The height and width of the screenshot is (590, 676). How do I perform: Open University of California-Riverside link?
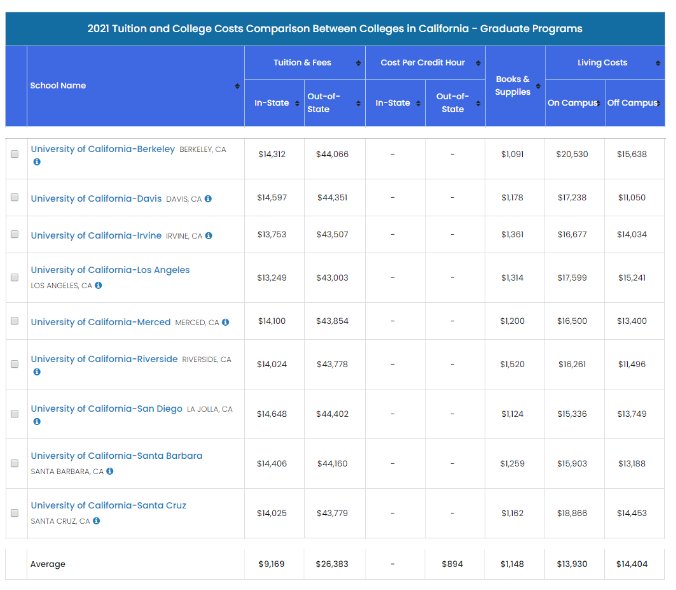pyautogui.click(x=104, y=359)
